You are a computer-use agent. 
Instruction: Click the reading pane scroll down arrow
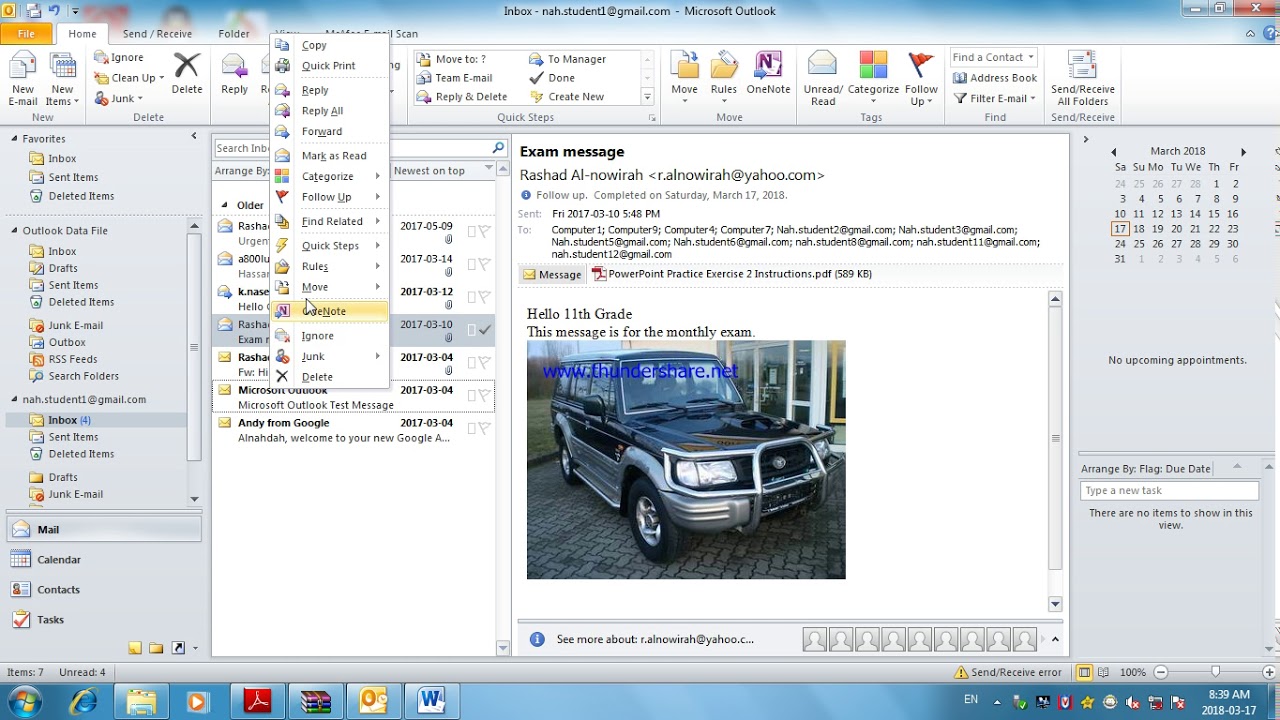pyautogui.click(x=1055, y=604)
